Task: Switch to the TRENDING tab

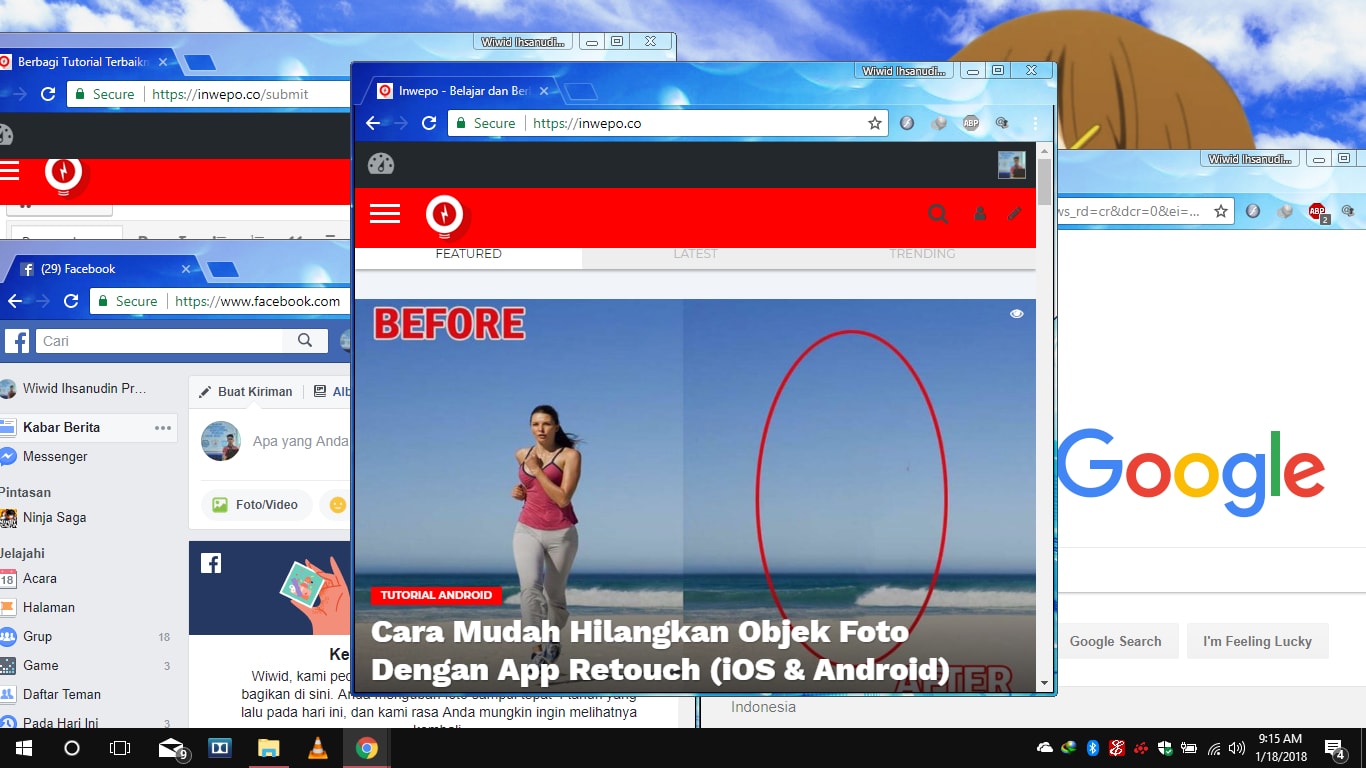Action: pyautogui.click(x=922, y=254)
